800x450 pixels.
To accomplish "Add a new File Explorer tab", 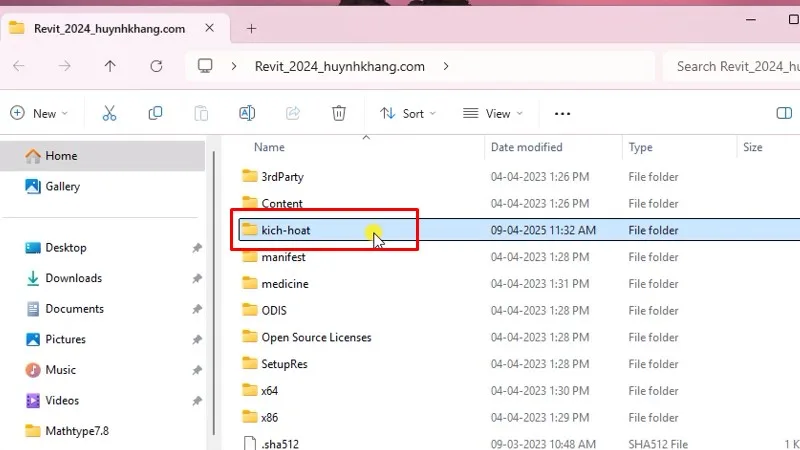I will click(x=251, y=28).
